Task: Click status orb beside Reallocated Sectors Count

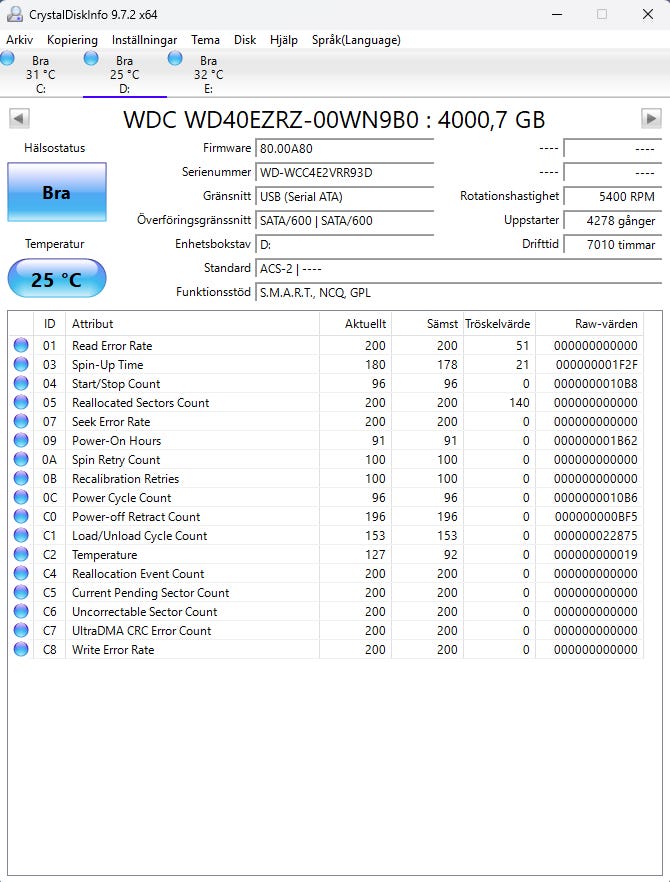Action: [21, 403]
